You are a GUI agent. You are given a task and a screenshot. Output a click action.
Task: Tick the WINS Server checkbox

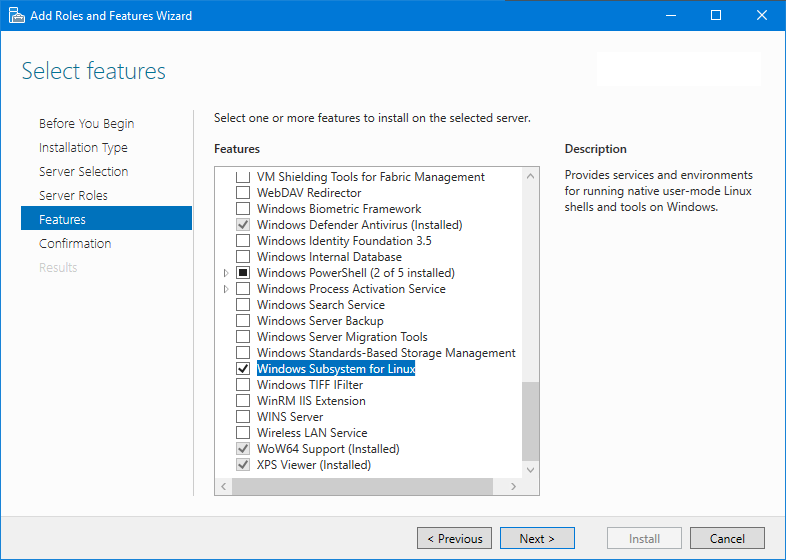point(242,417)
